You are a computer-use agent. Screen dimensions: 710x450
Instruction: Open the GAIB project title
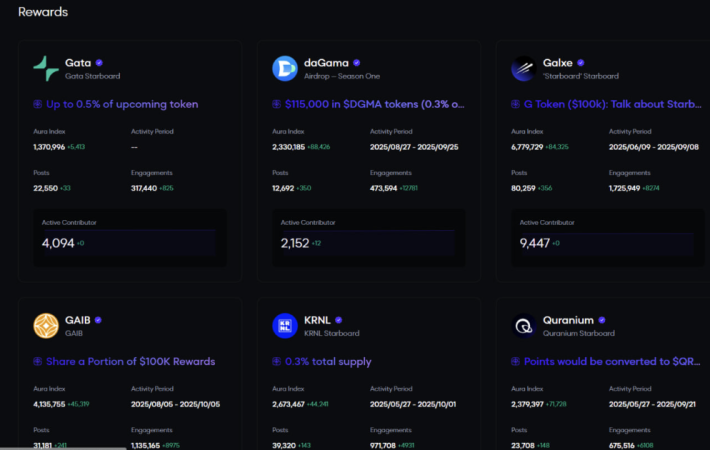click(x=77, y=320)
